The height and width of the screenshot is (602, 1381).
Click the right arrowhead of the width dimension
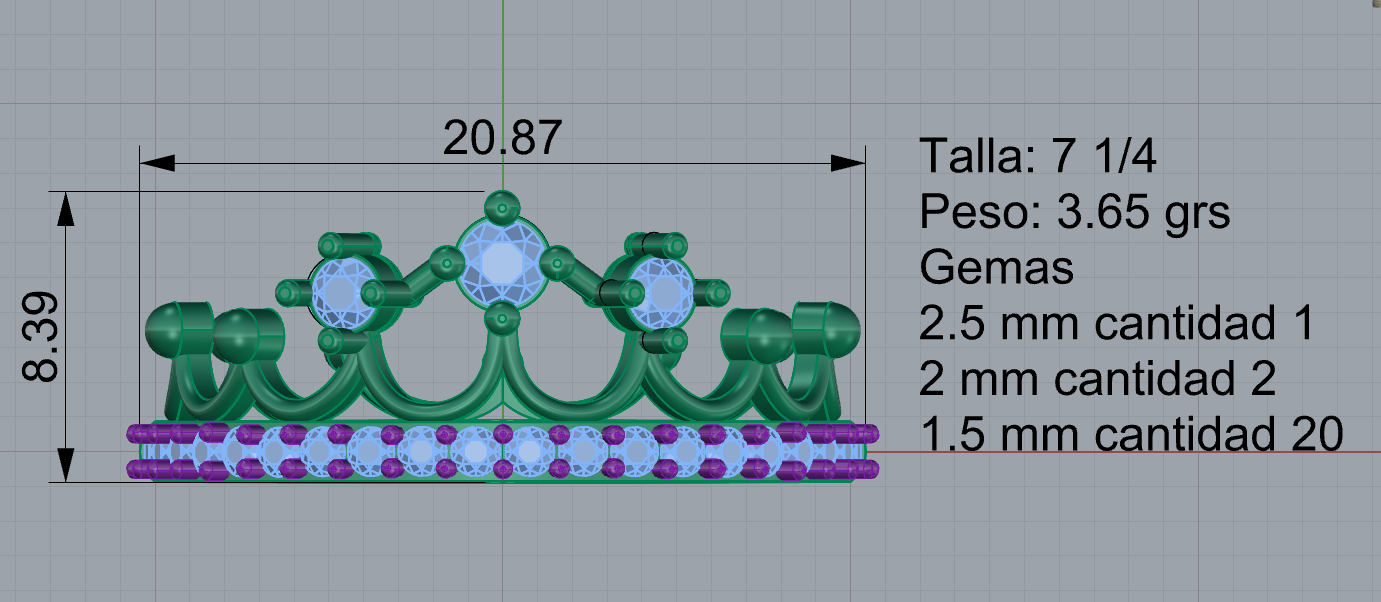[848, 162]
